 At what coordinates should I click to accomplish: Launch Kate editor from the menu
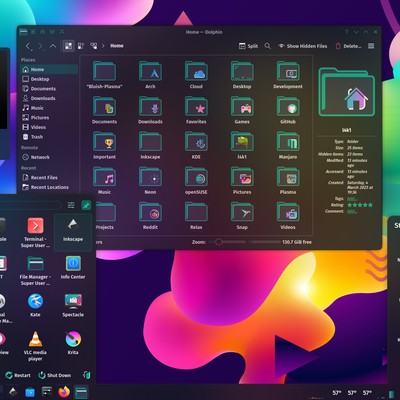click(35, 305)
